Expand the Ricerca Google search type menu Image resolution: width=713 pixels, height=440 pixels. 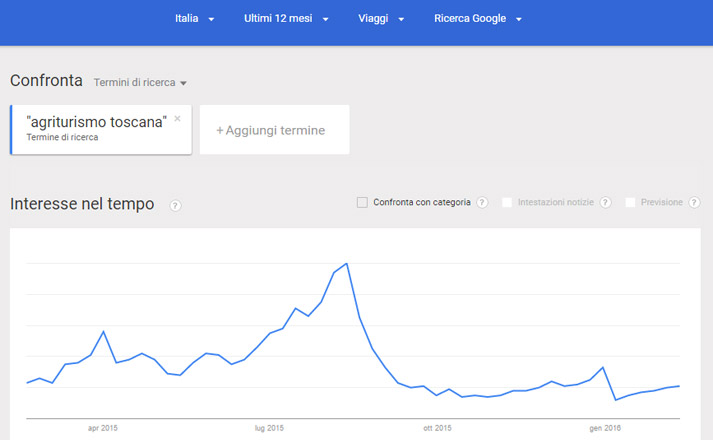point(478,19)
